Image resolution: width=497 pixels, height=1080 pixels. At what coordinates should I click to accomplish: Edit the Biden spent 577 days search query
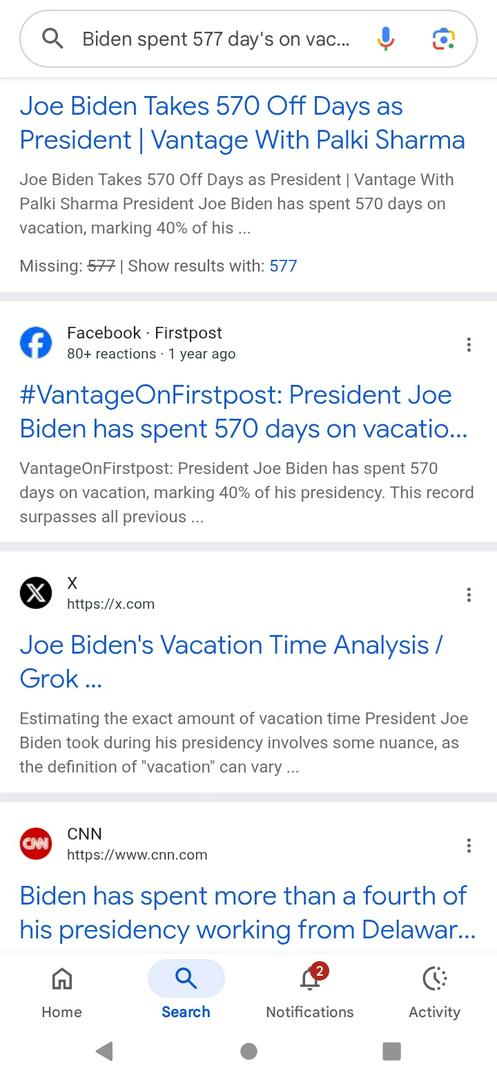coord(216,39)
